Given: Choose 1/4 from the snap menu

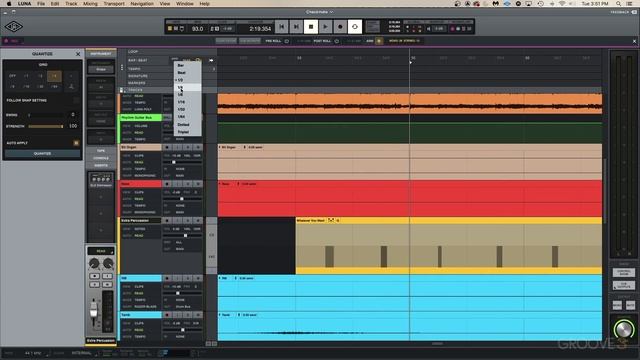Looking at the screenshot, I should (187, 87).
